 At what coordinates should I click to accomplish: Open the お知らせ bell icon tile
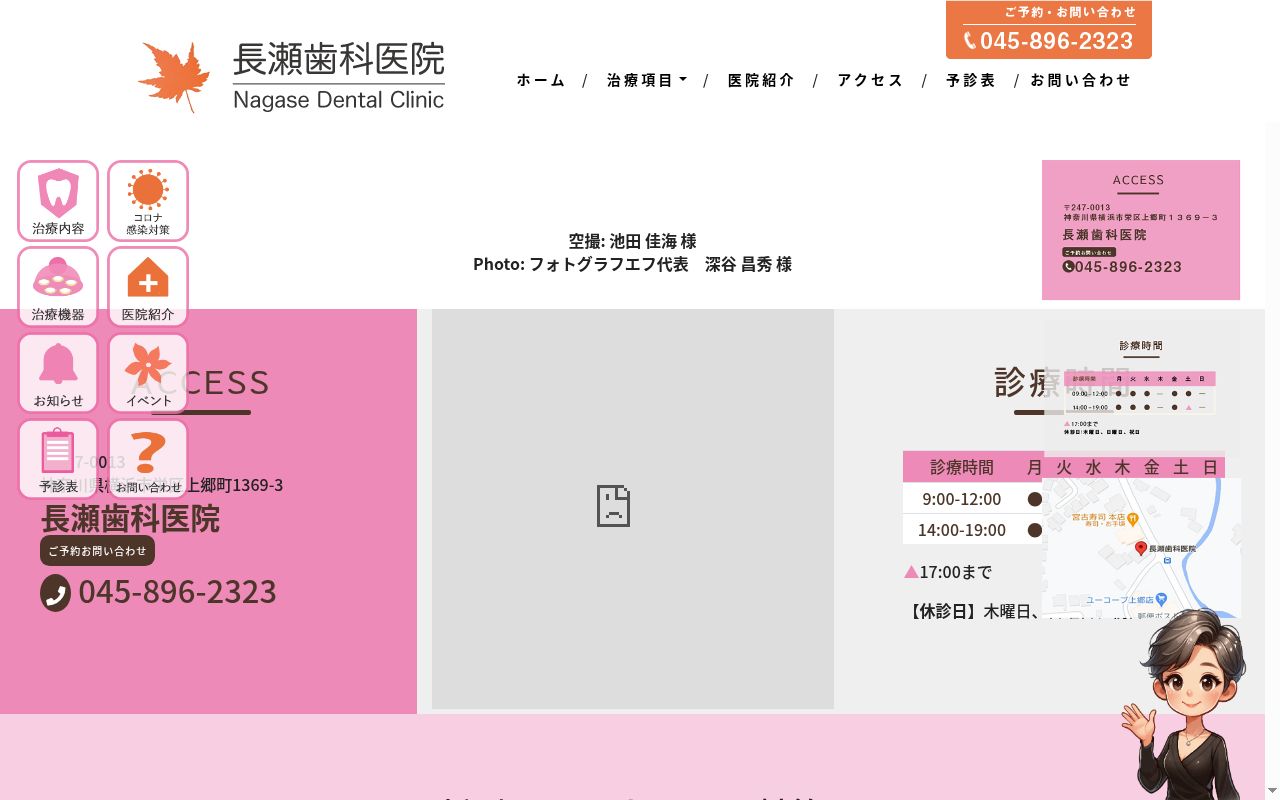tap(58, 373)
